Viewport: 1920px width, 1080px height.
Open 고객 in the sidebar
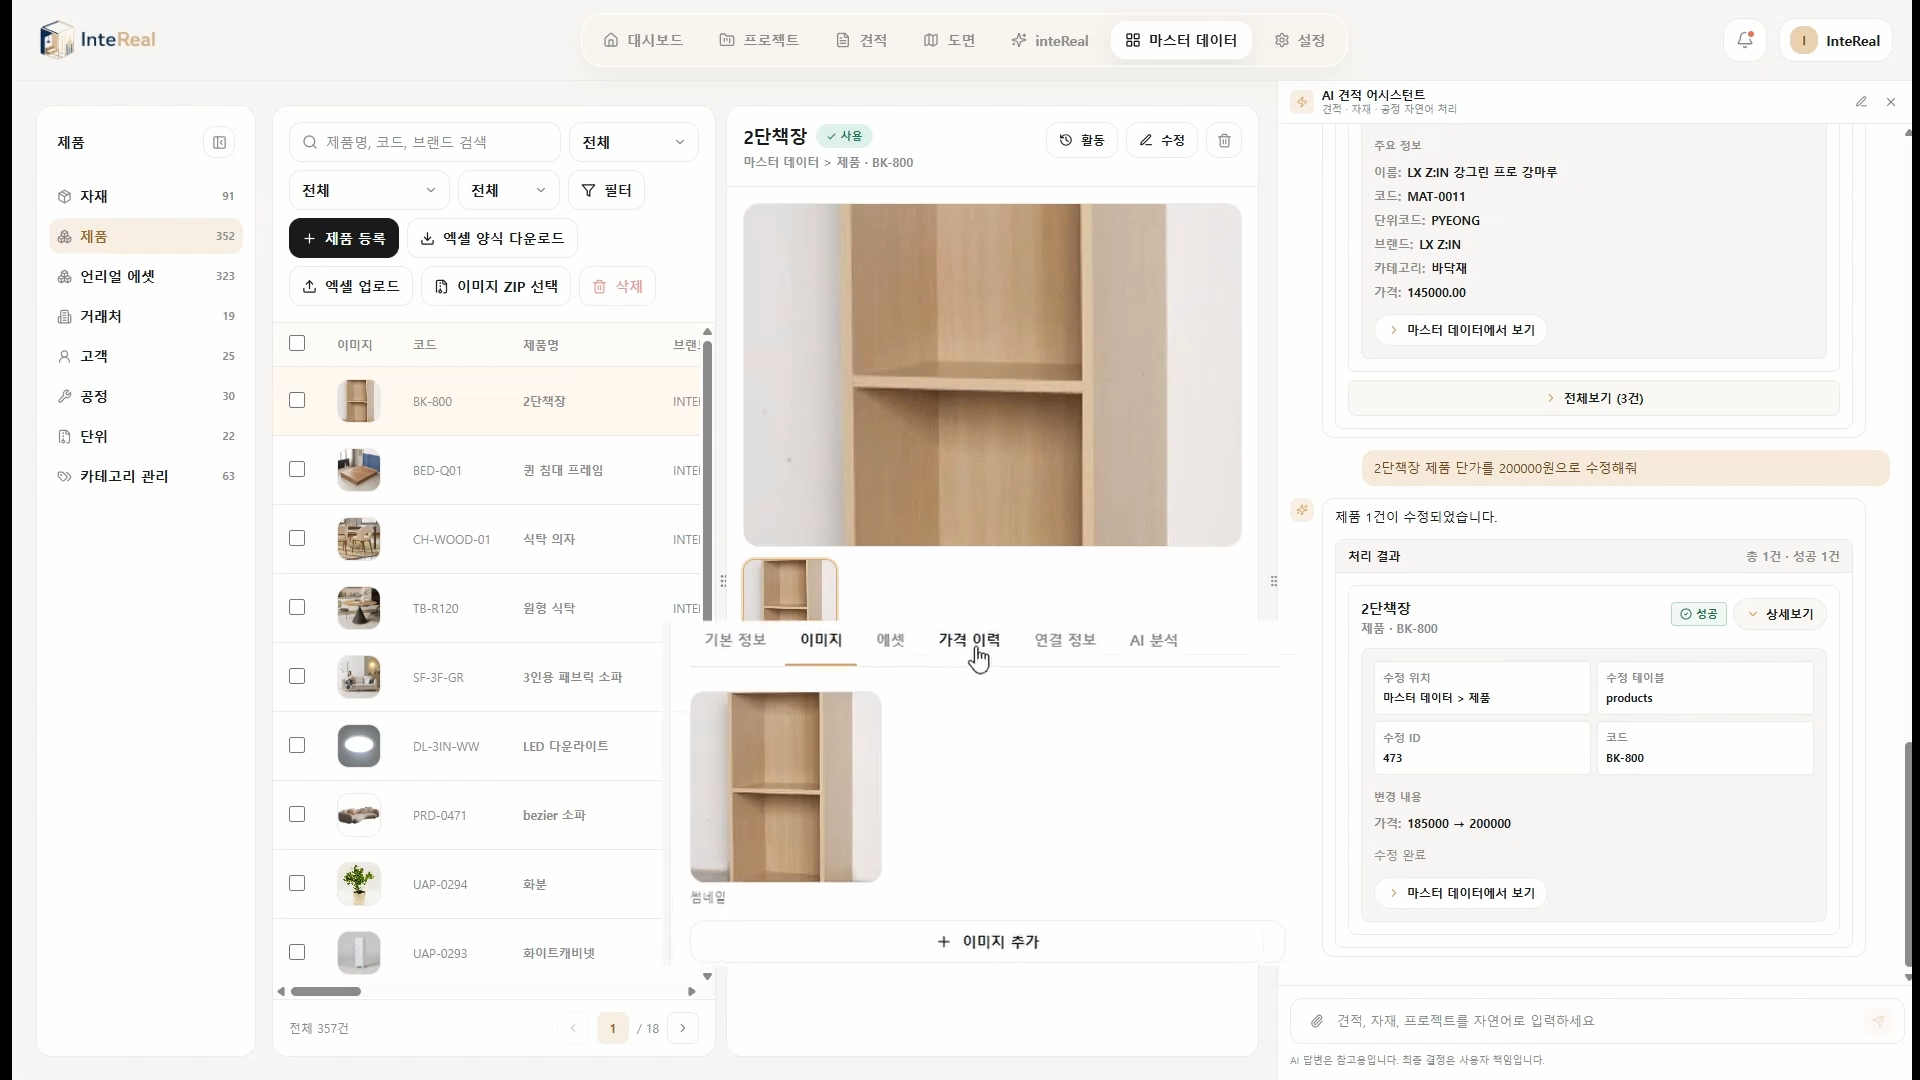(146, 356)
